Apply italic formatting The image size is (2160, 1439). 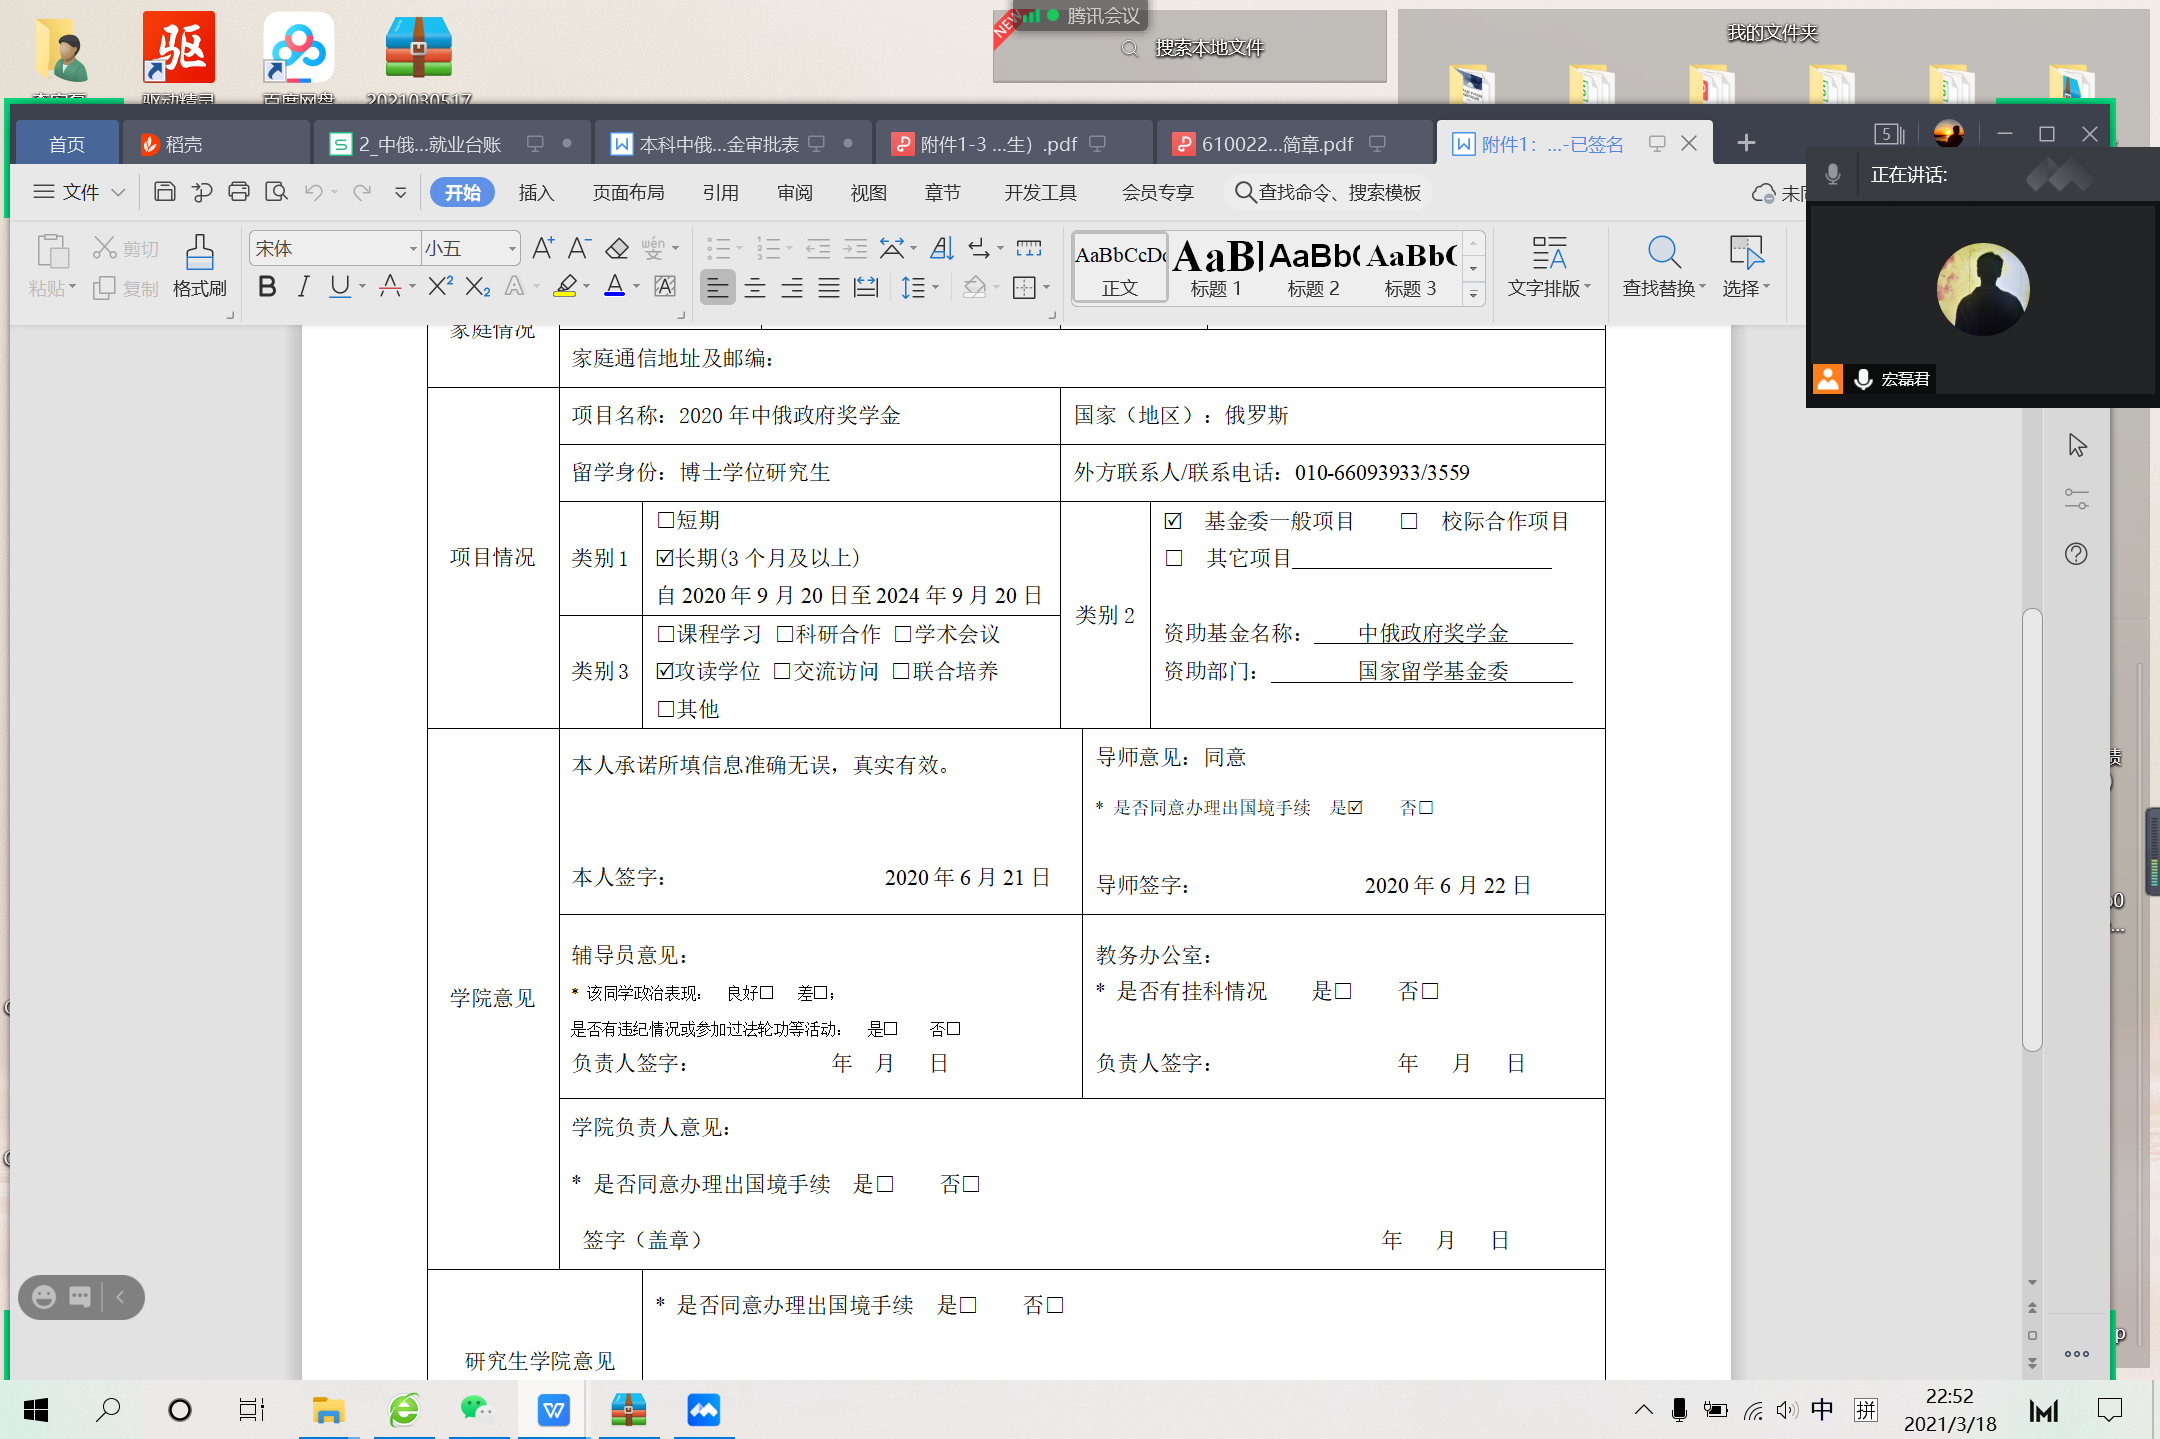tap(304, 287)
